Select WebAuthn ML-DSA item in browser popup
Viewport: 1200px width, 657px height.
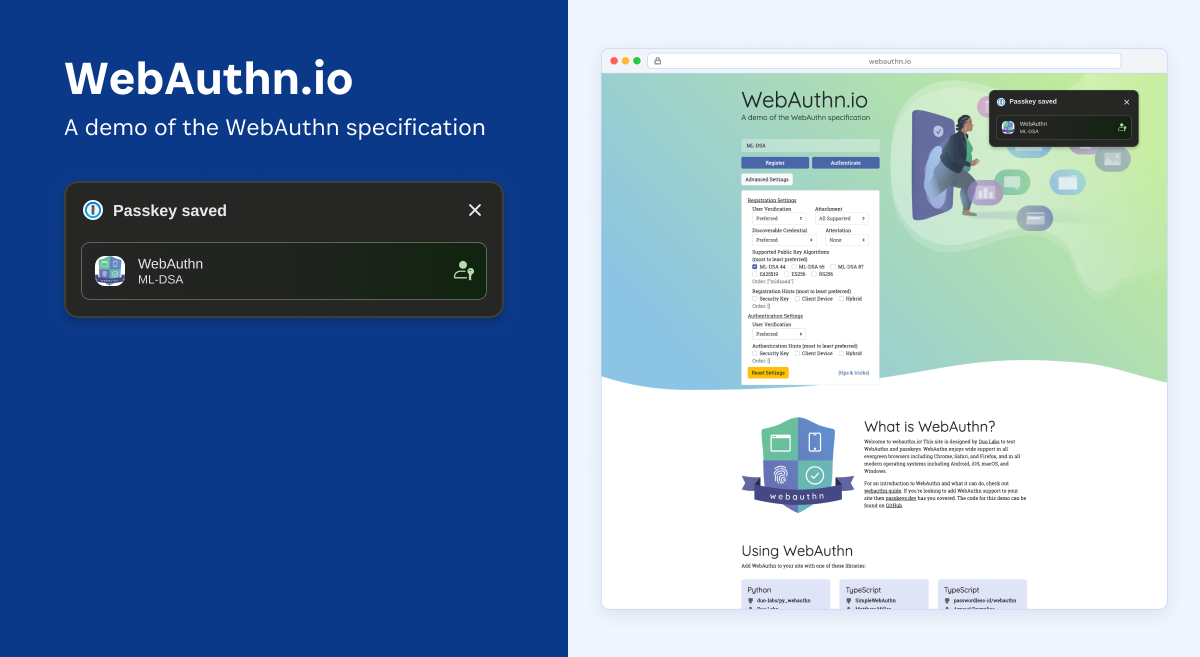pyautogui.click(x=1064, y=127)
